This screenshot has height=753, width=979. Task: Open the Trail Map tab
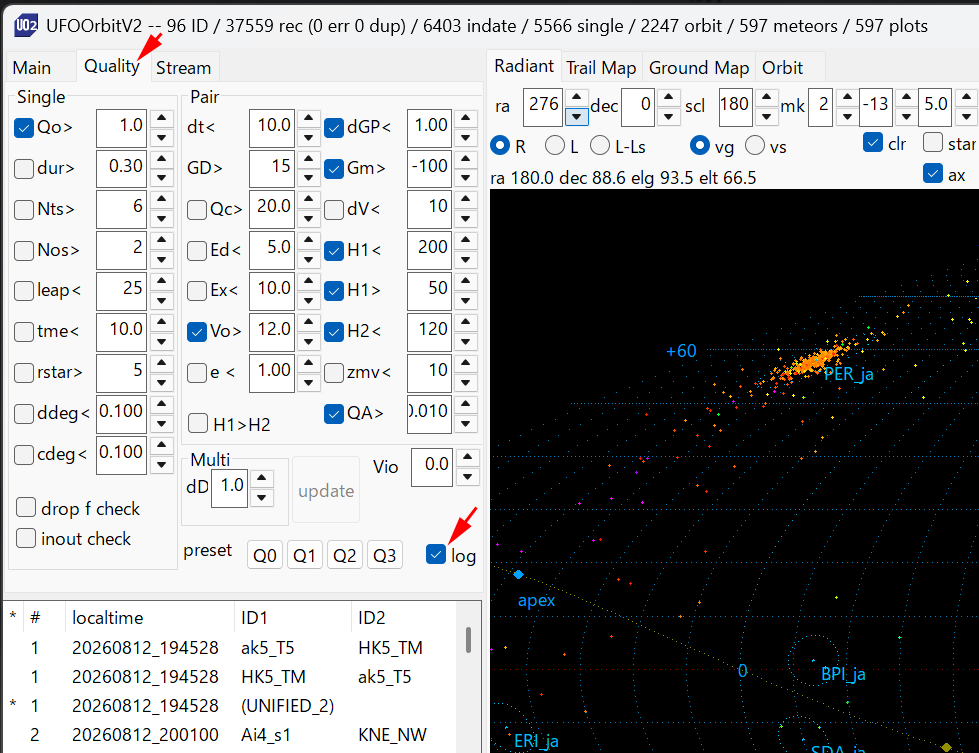pos(601,67)
